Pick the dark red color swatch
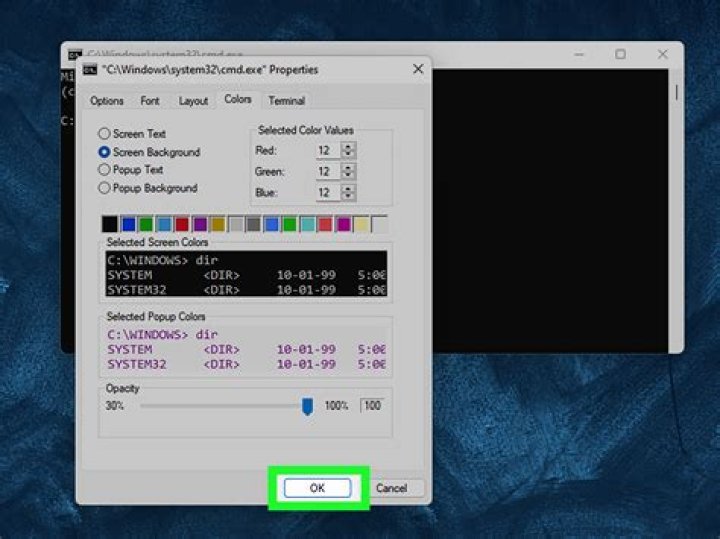Viewport: 720px width, 539px height. pos(182,224)
